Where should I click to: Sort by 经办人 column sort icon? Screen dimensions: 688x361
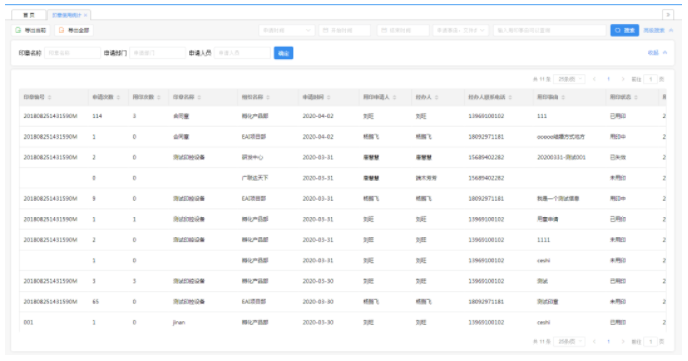pos(437,97)
